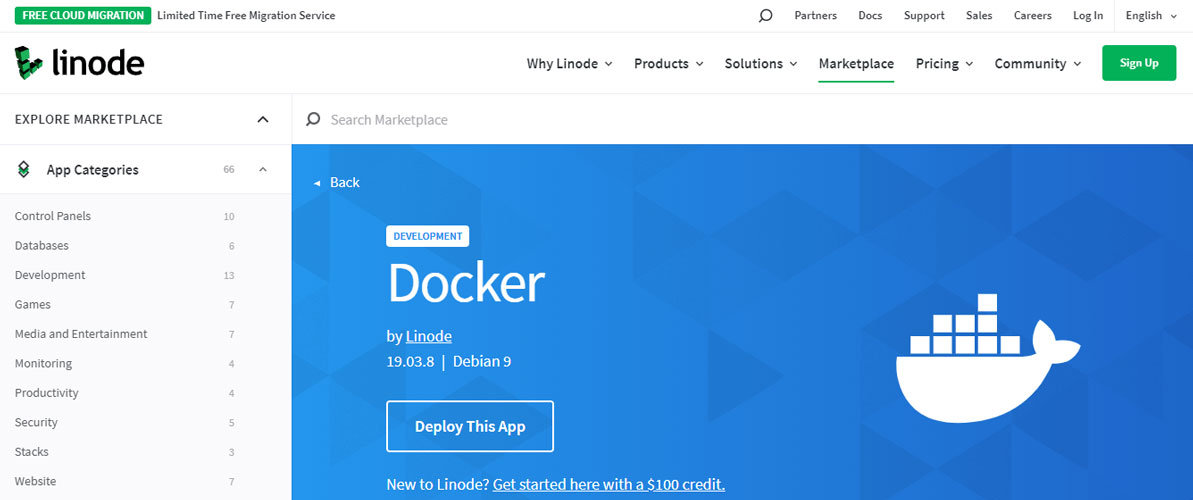The image size is (1193, 500).
Task: Select the Databases category
Action: 42,246
